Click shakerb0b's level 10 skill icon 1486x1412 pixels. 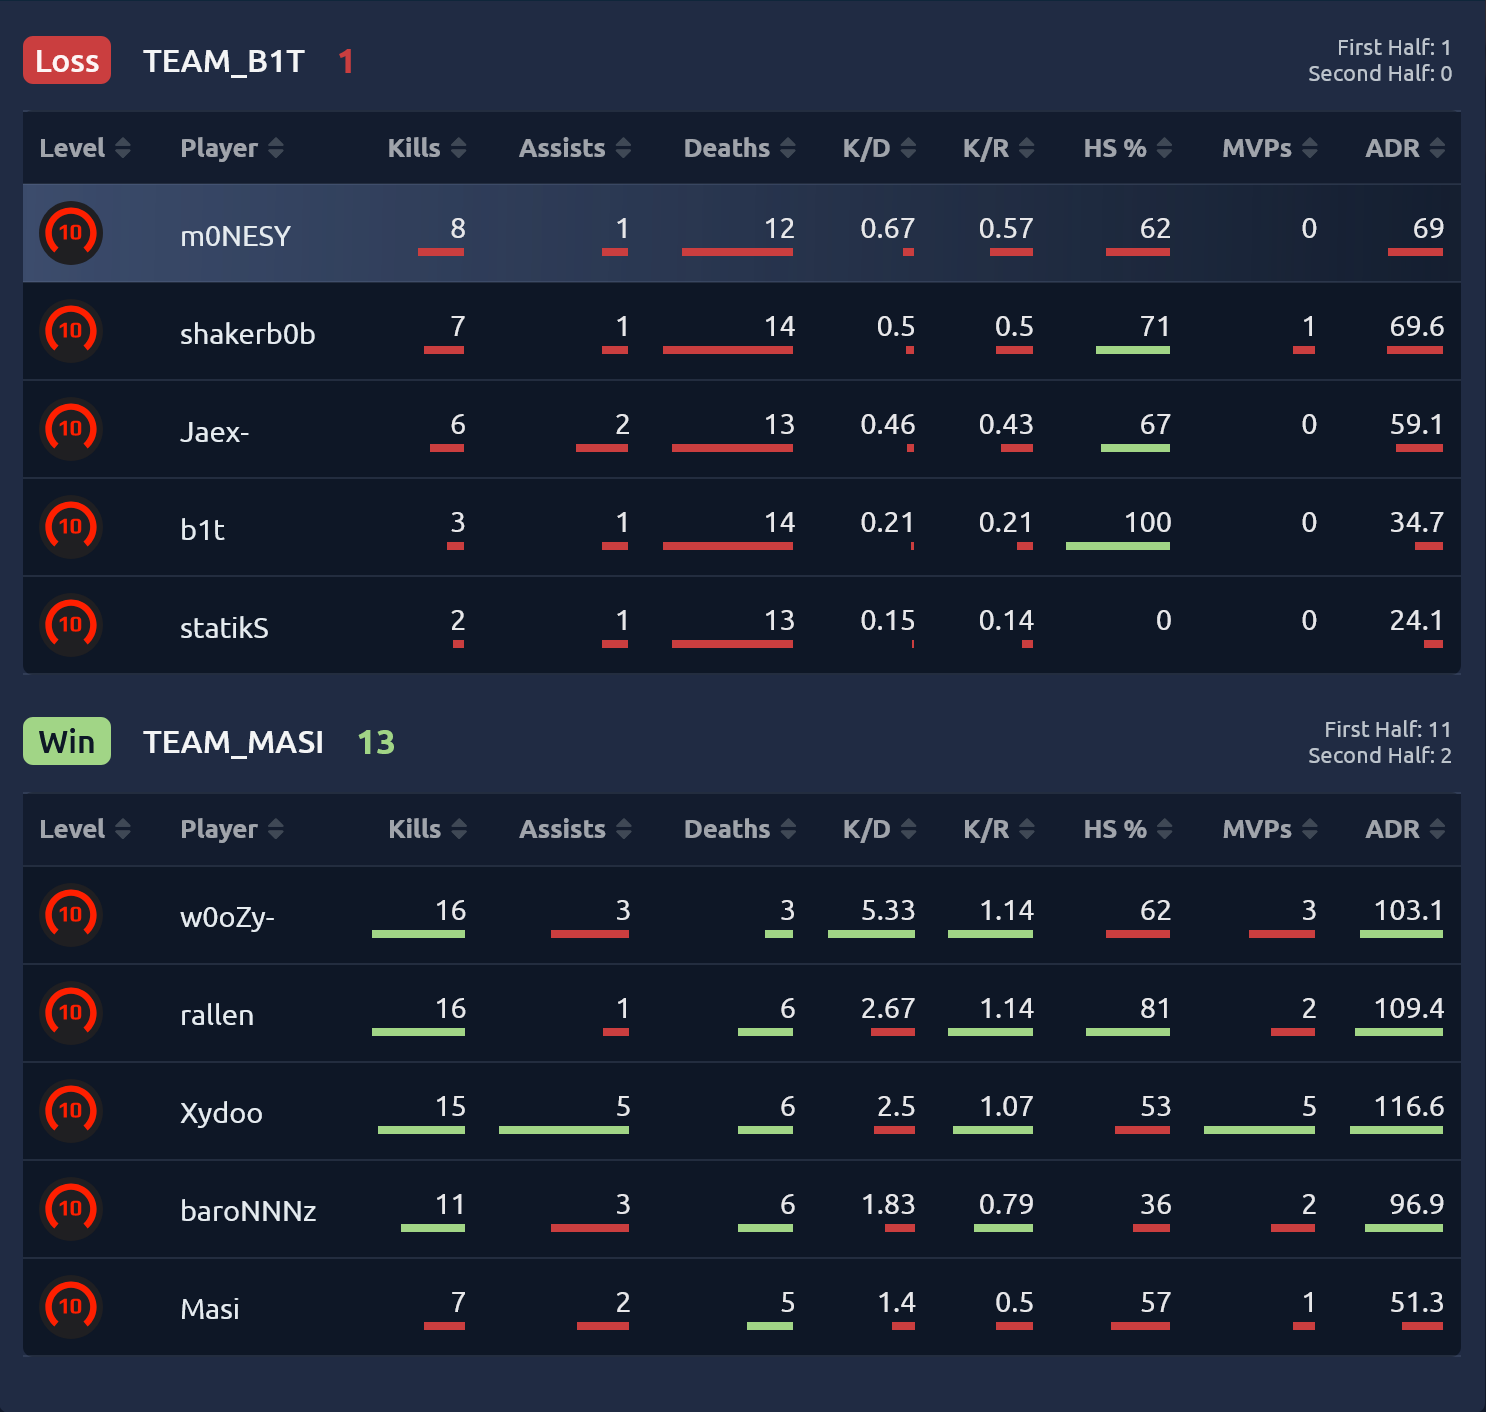point(71,331)
